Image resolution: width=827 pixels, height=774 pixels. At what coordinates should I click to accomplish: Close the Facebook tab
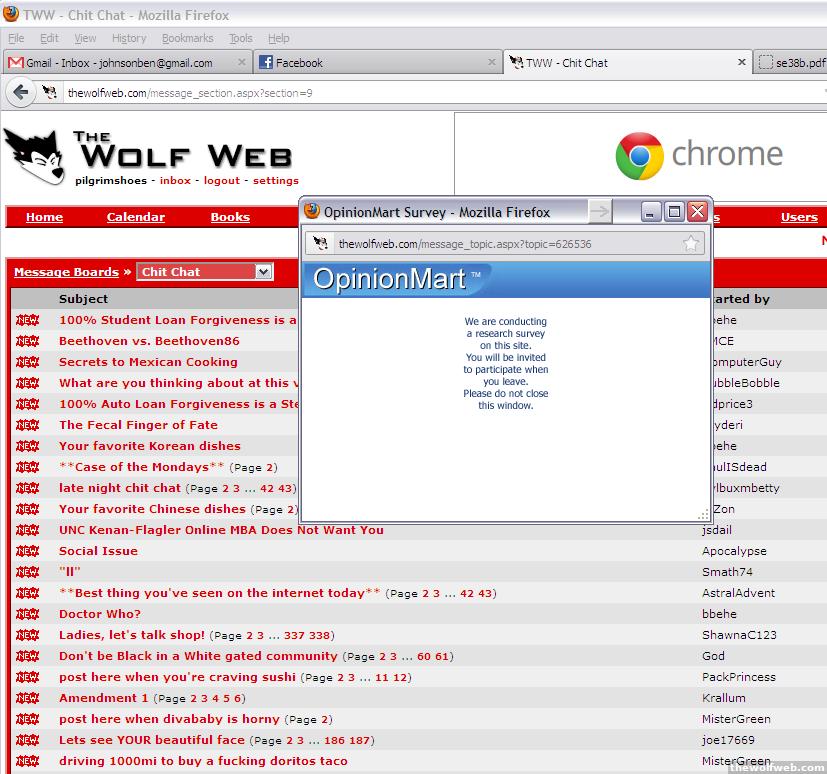tap(491, 63)
